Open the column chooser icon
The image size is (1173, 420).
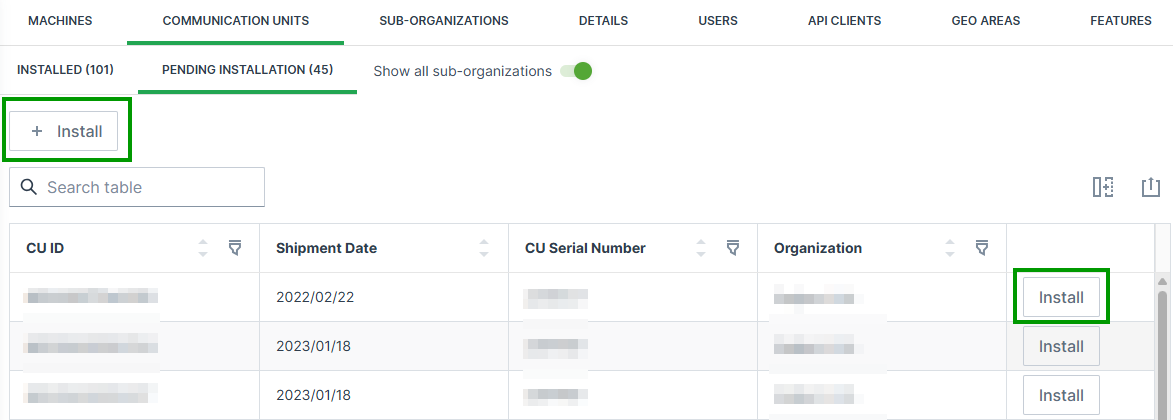tap(1103, 187)
